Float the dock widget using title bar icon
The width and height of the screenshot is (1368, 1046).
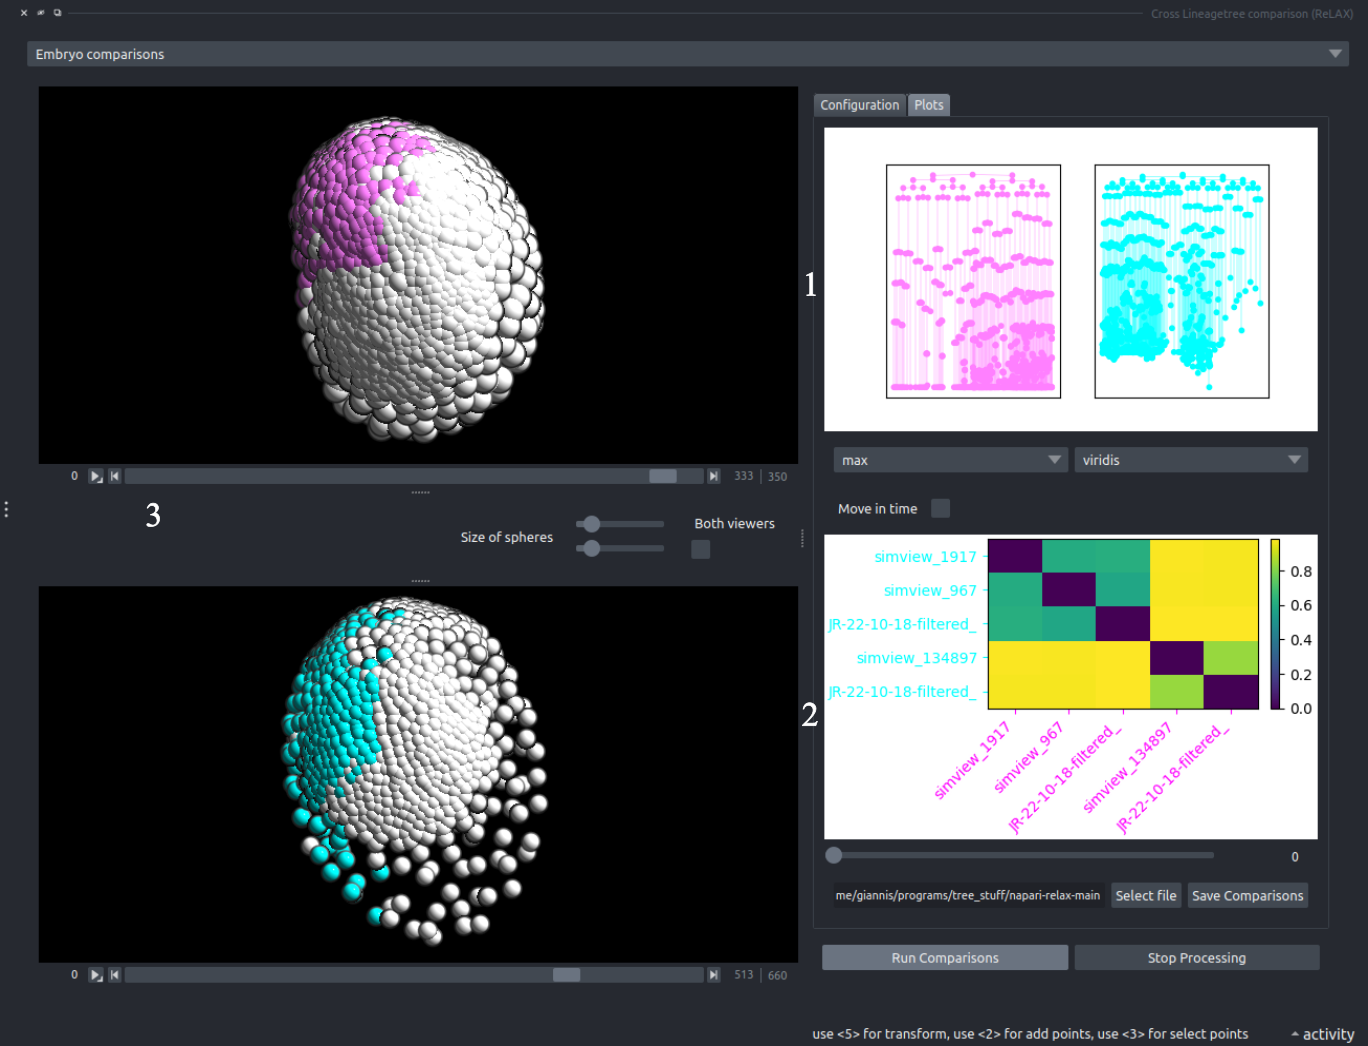(x=58, y=13)
